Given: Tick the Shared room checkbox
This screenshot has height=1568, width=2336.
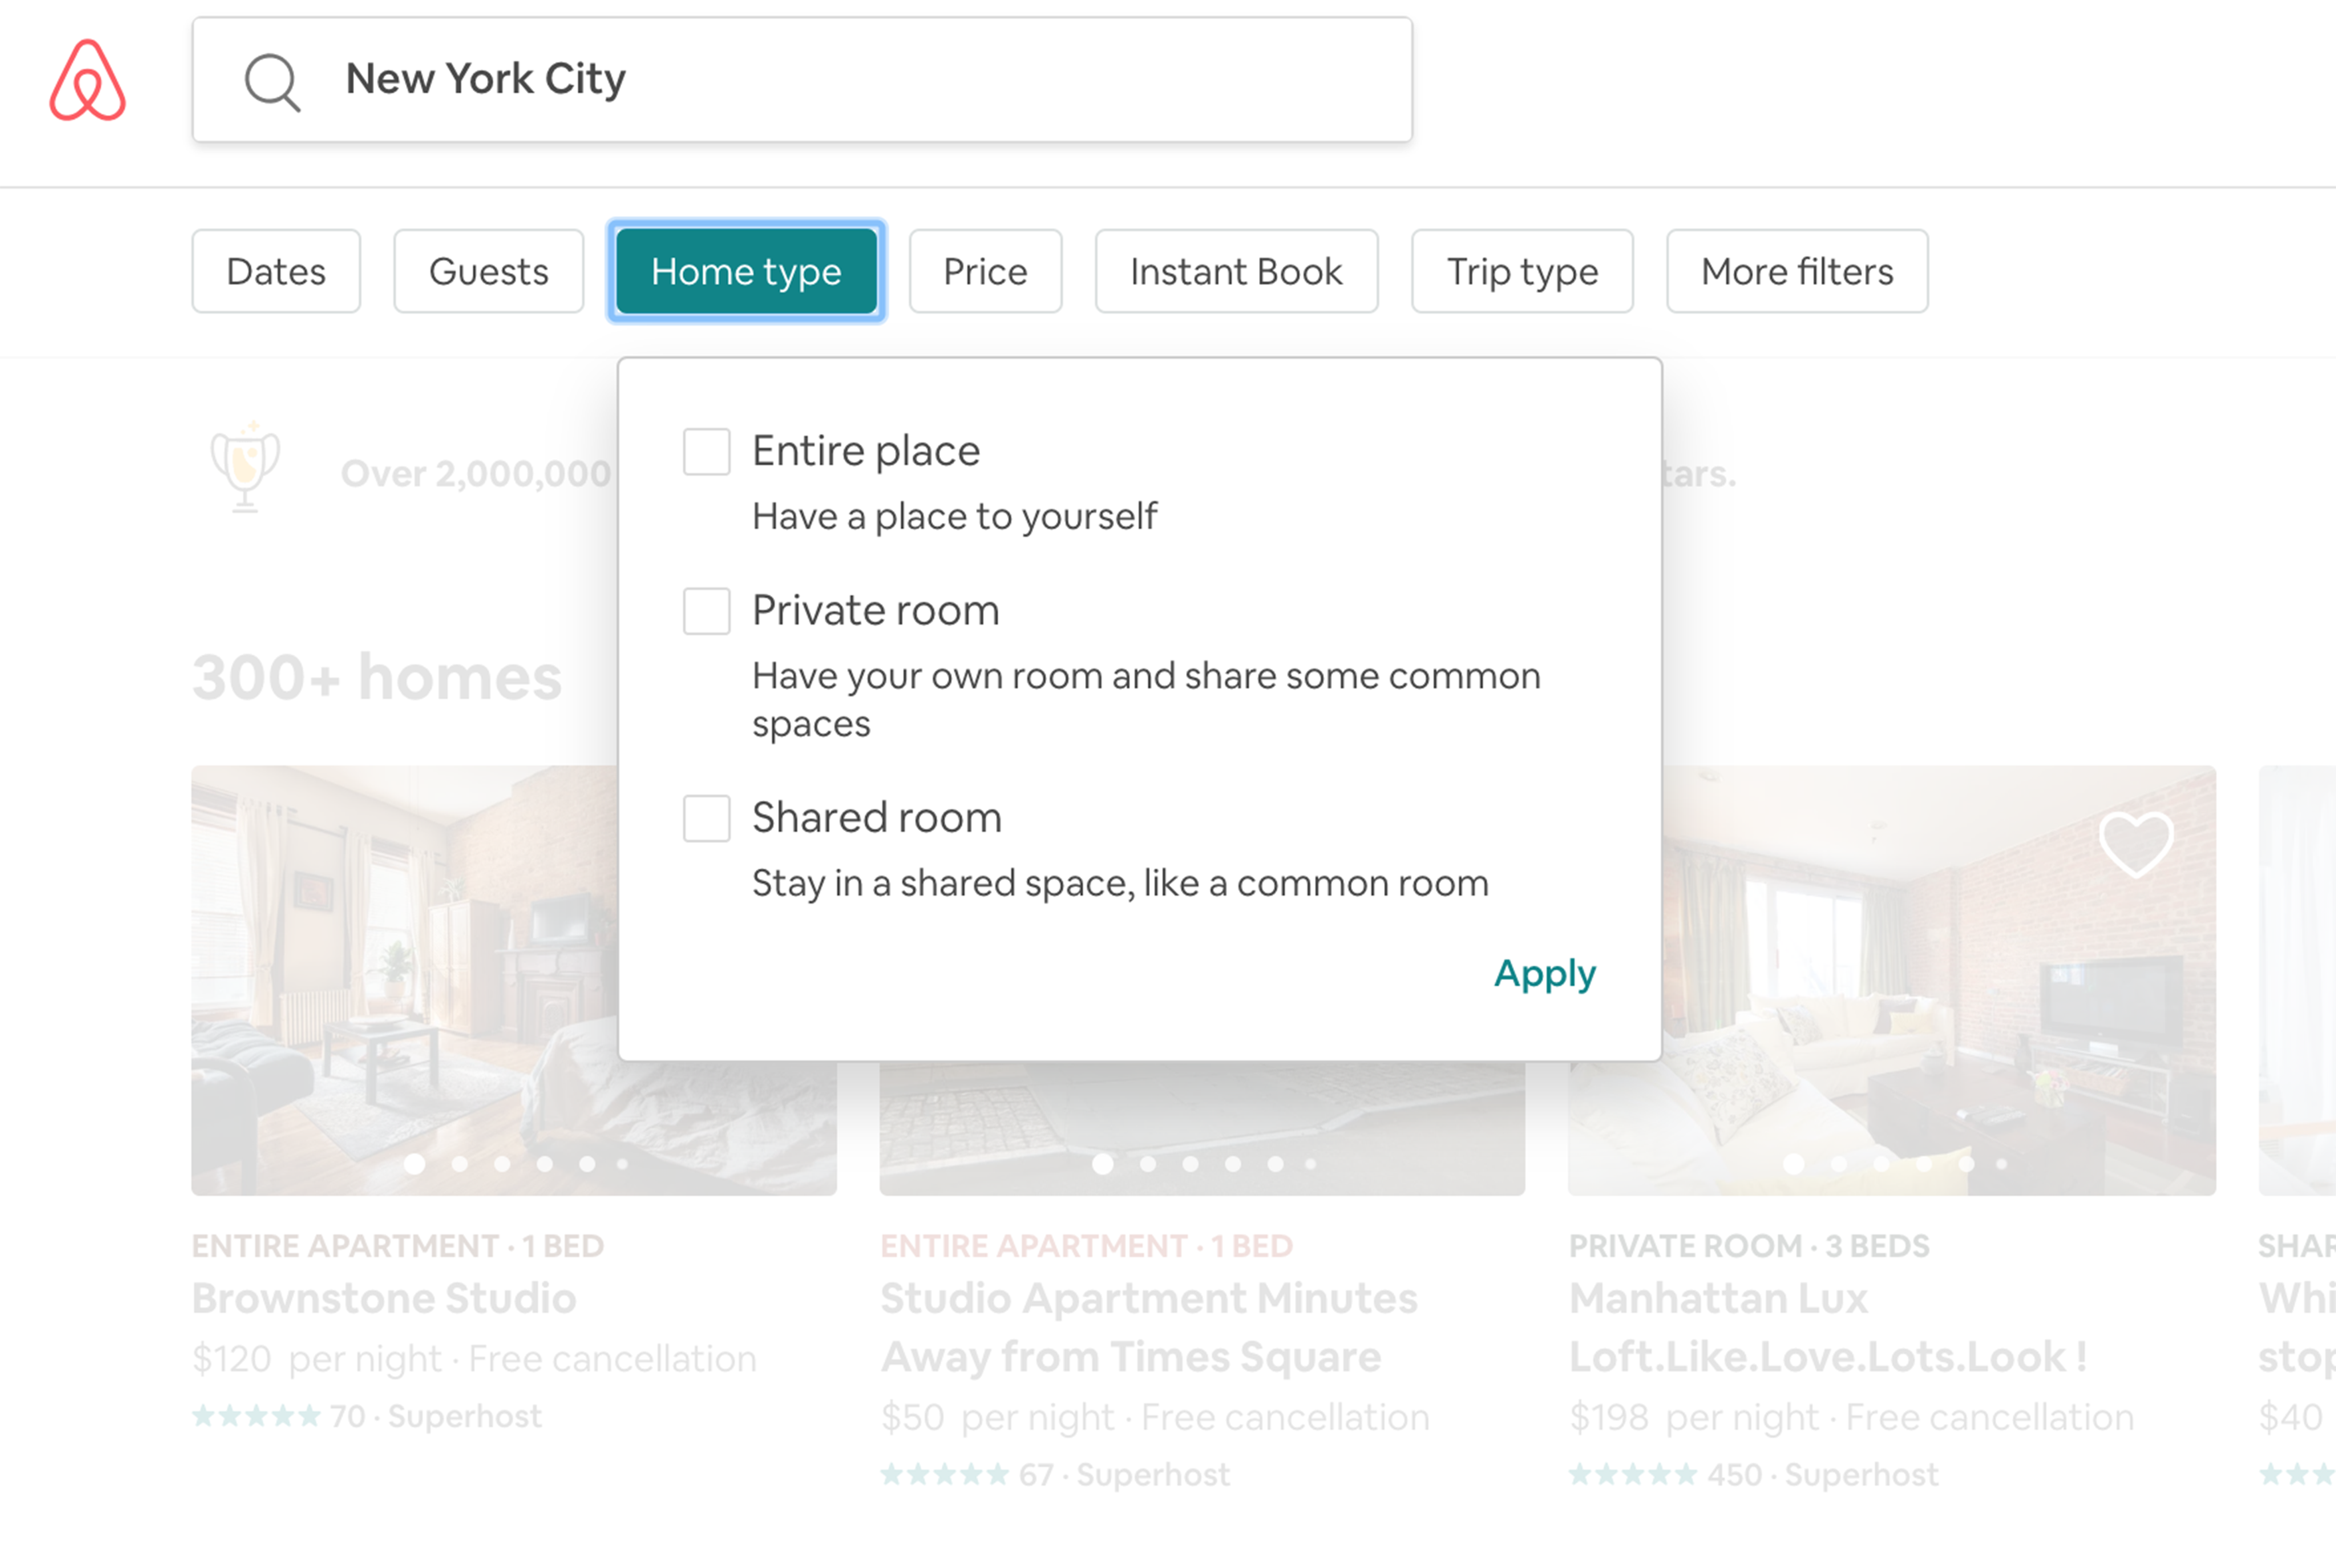Looking at the screenshot, I should 706,818.
